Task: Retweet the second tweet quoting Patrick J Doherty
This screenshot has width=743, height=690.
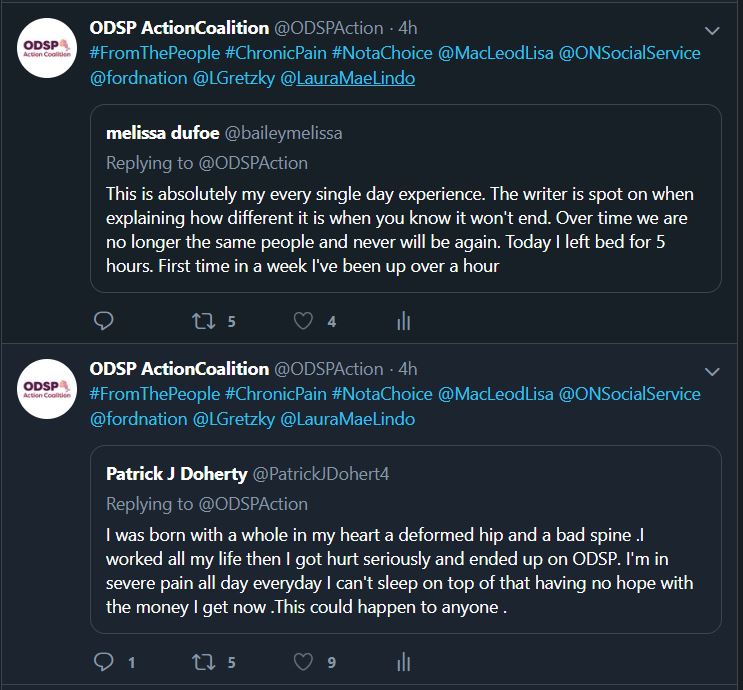Action: [x=203, y=662]
